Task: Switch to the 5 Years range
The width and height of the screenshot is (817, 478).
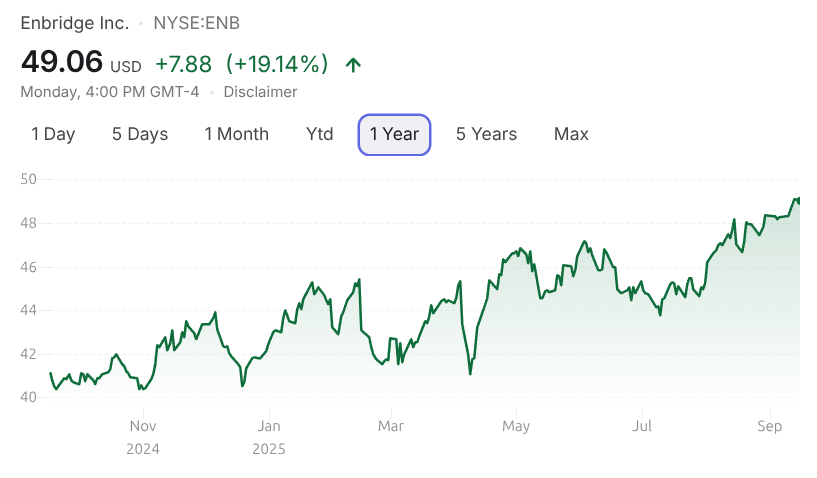Action: 486,134
